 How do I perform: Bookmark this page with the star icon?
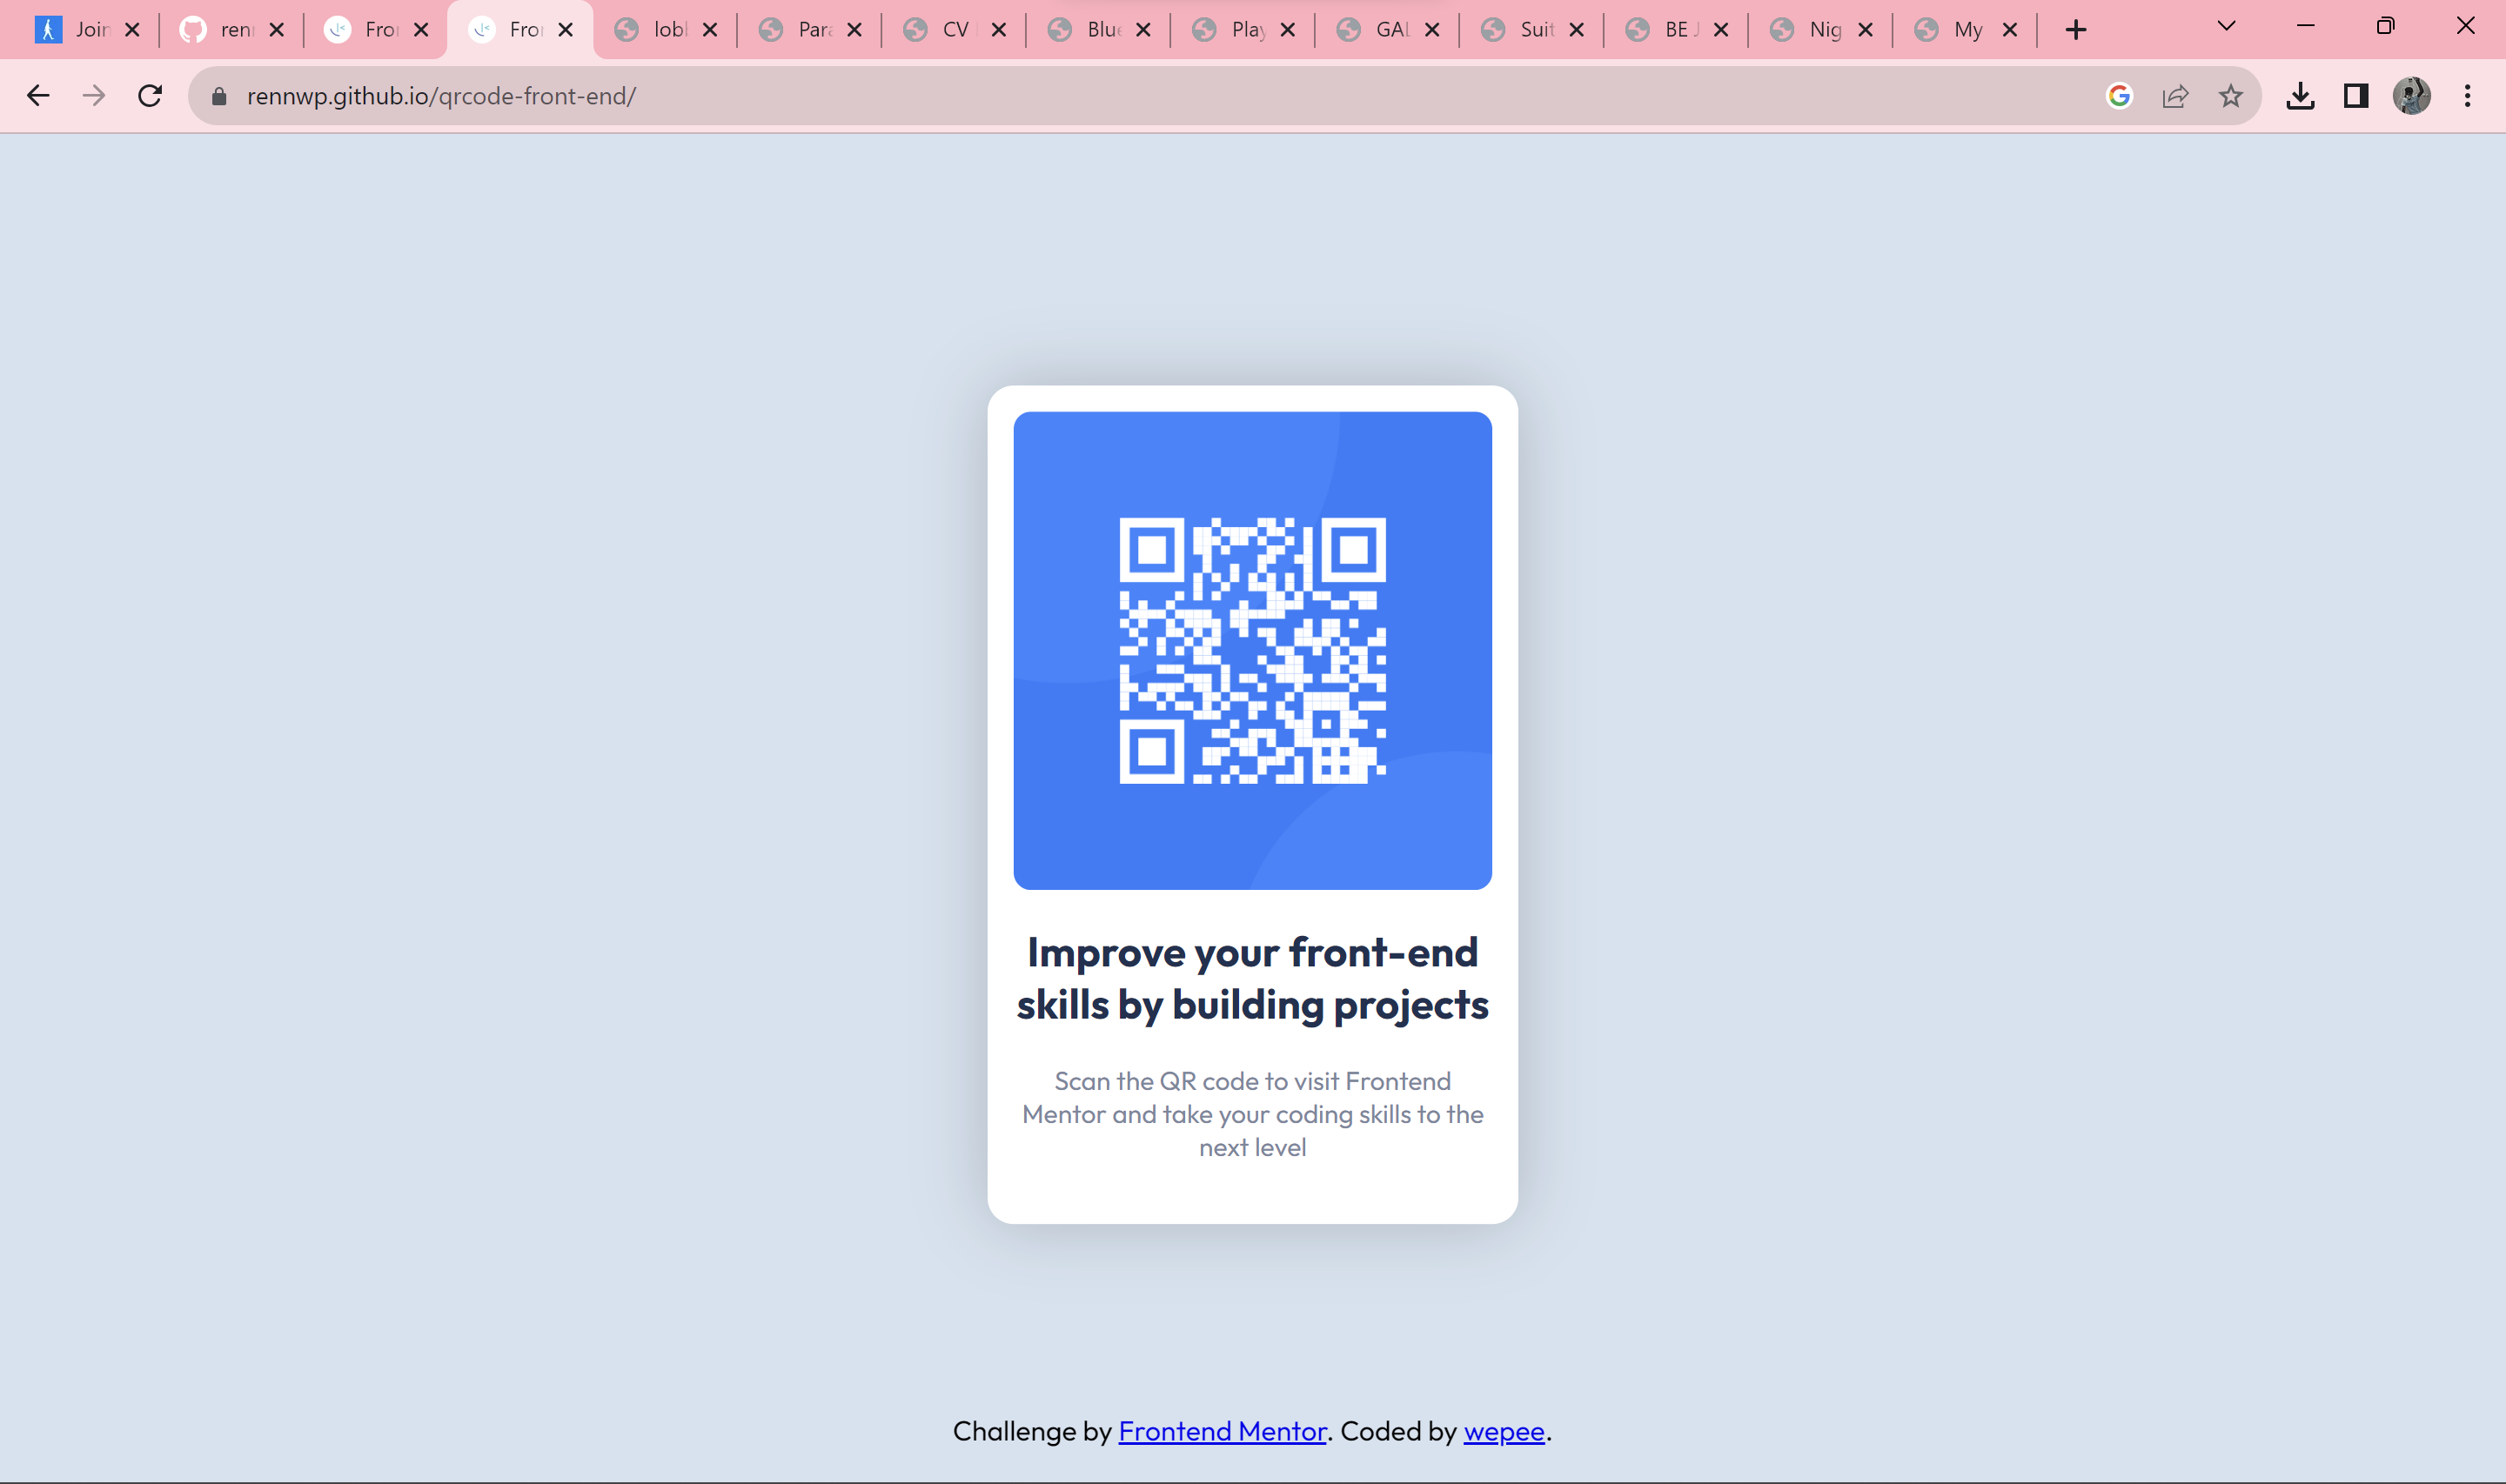pyautogui.click(x=2231, y=96)
